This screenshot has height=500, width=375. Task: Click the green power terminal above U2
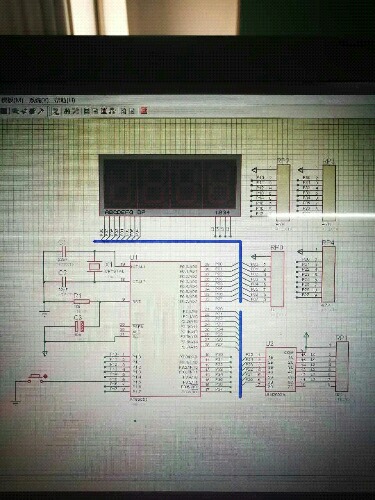[x=306, y=337]
